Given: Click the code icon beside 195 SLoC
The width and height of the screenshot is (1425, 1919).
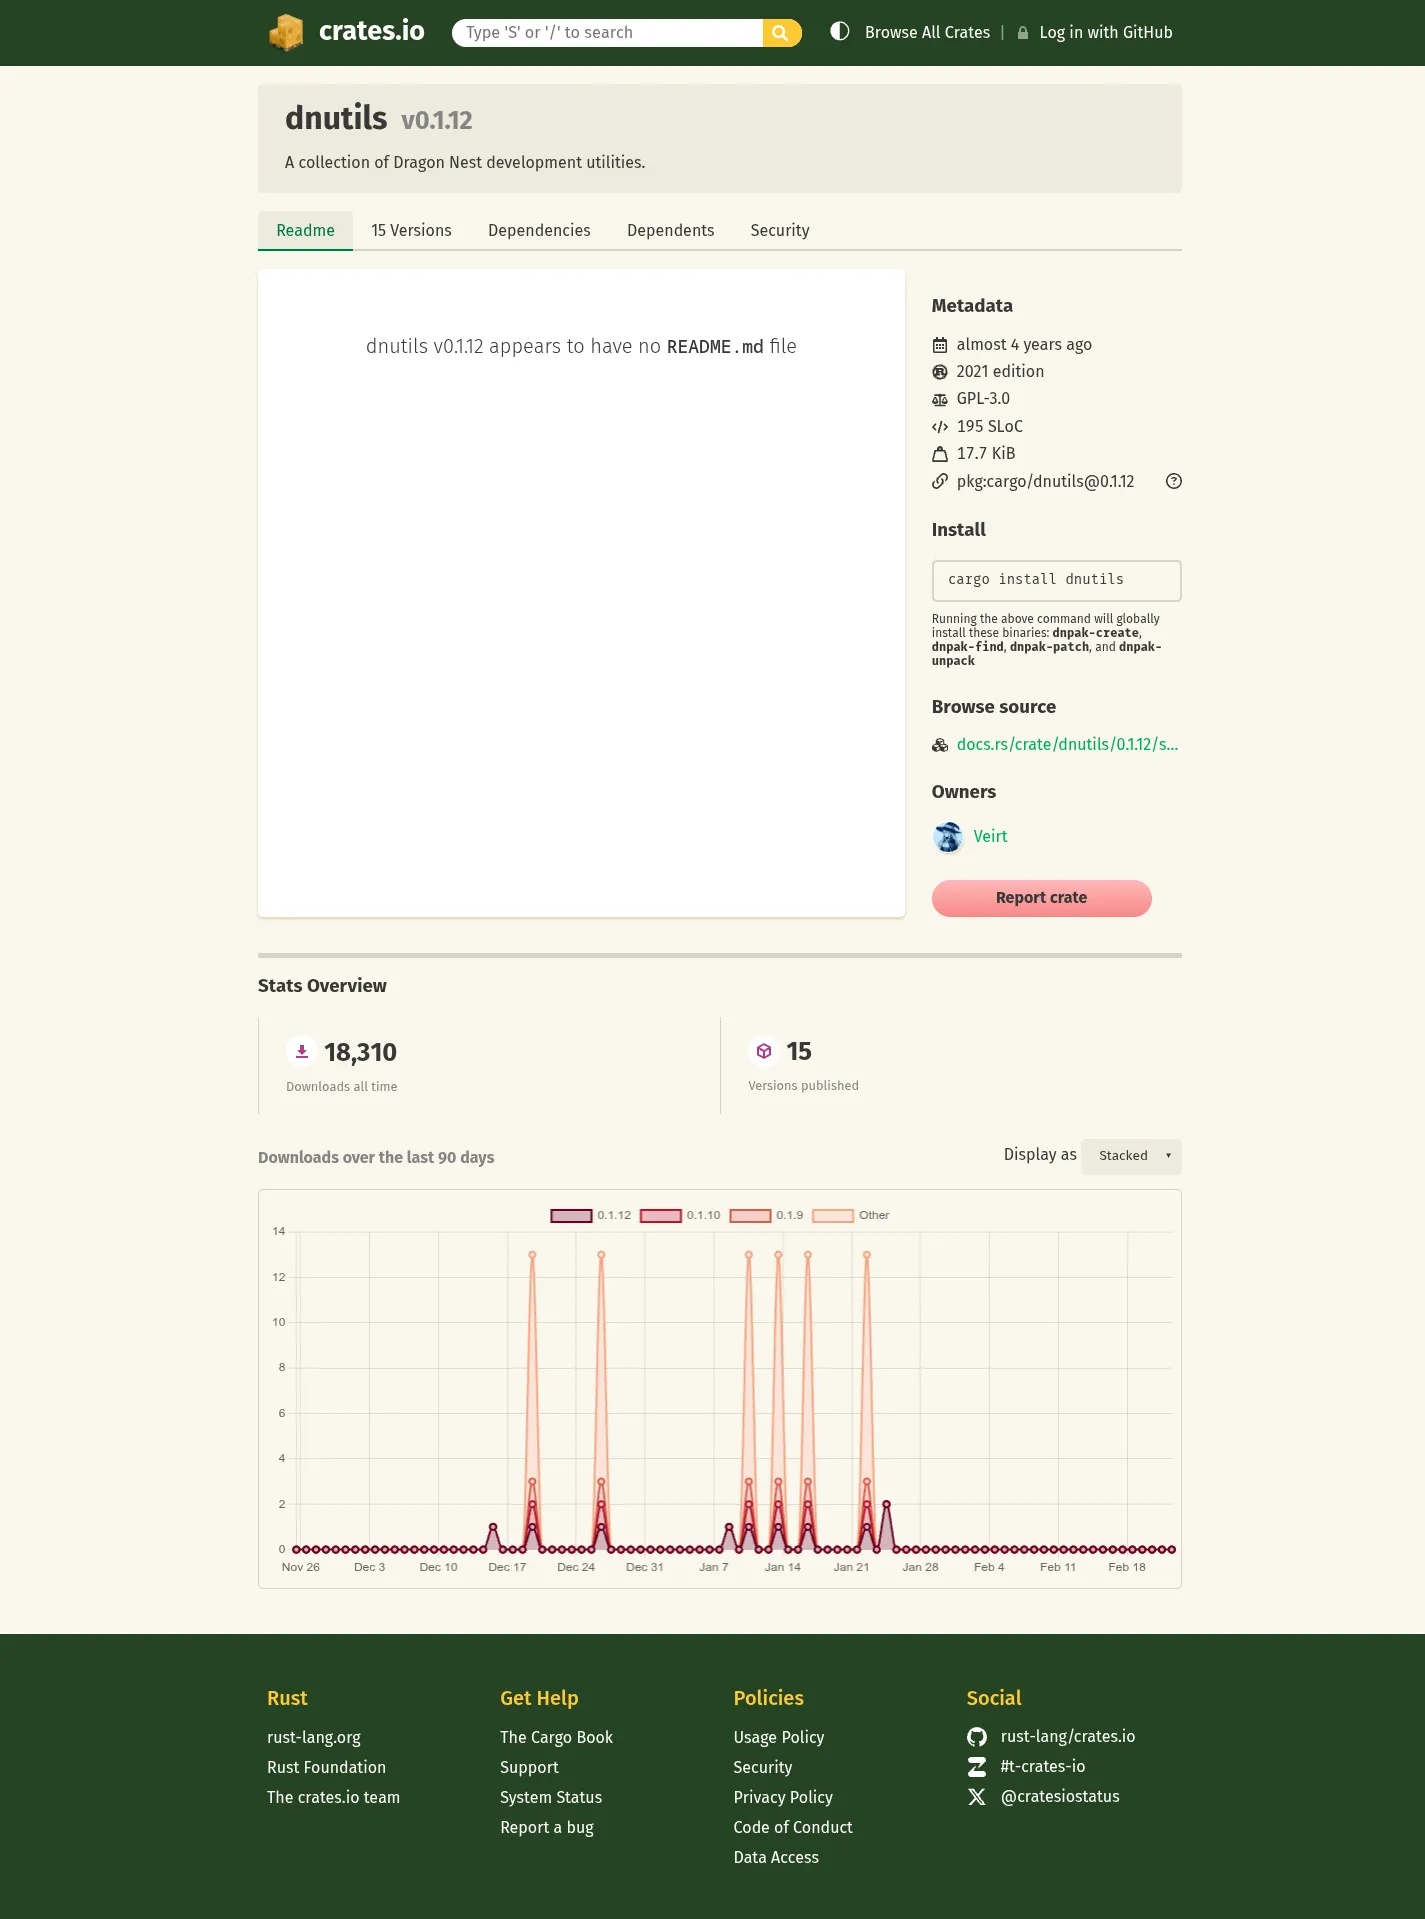Looking at the screenshot, I should [940, 427].
